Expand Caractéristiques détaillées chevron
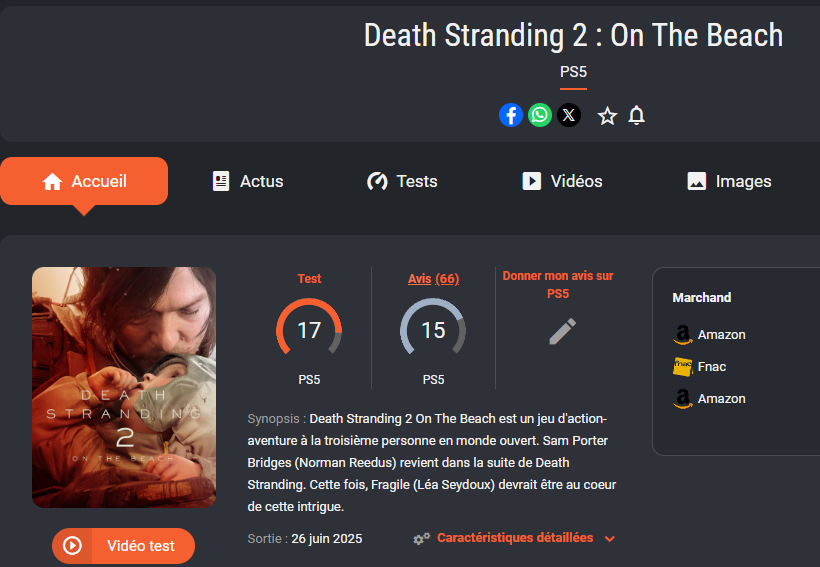This screenshot has width=820, height=567. [x=609, y=539]
